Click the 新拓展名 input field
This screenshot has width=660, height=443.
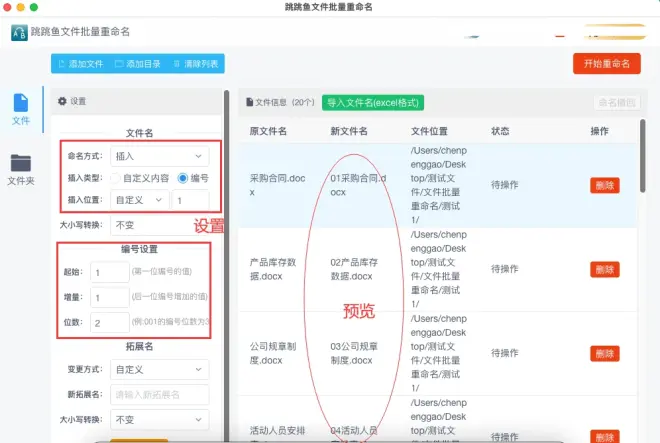pos(160,395)
